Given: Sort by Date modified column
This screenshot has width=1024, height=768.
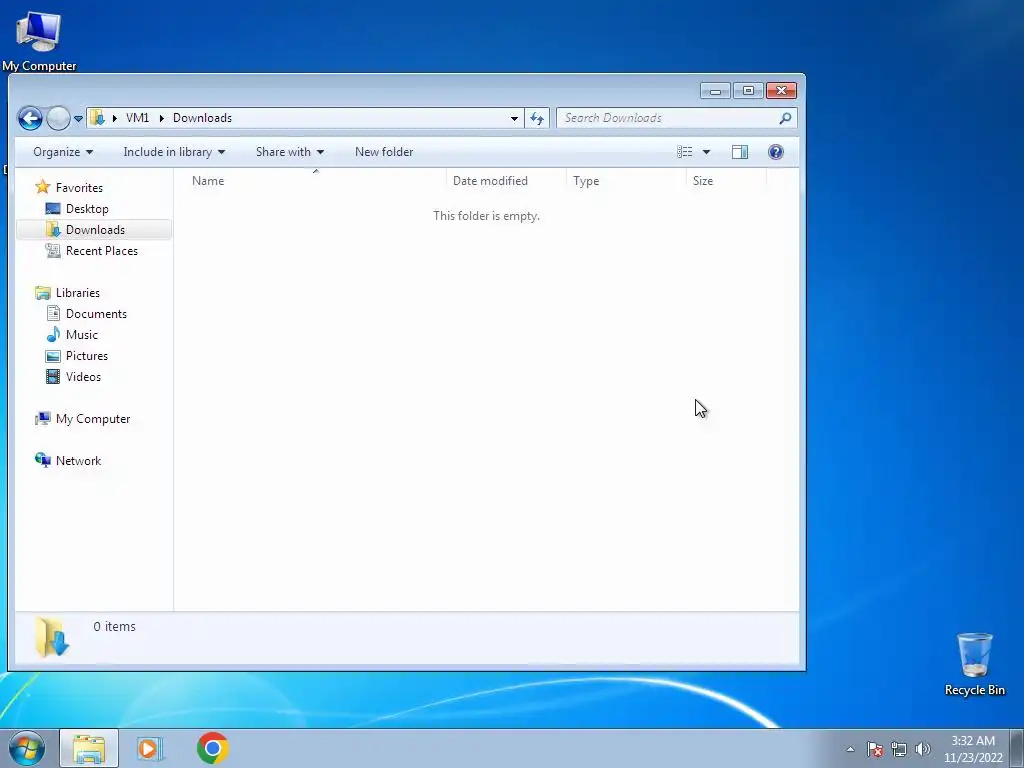Looking at the screenshot, I should pyautogui.click(x=506, y=181).
